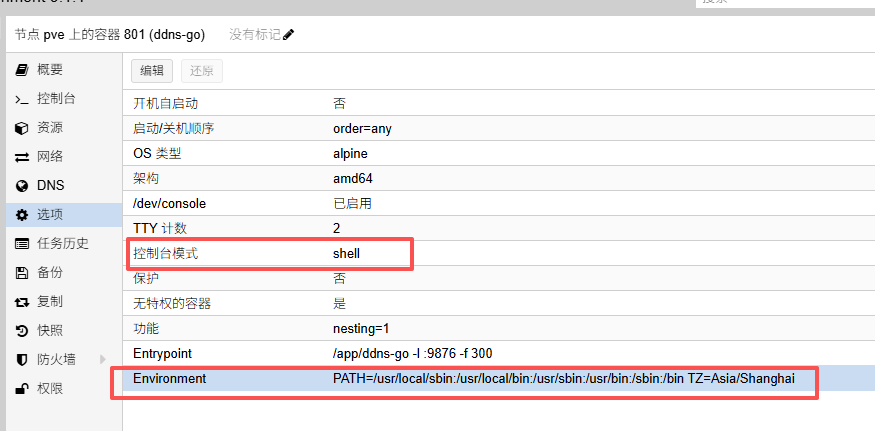Click the globe icon beside DNS
Image resolution: width=875 pixels, height=431 pixels.
21,186
